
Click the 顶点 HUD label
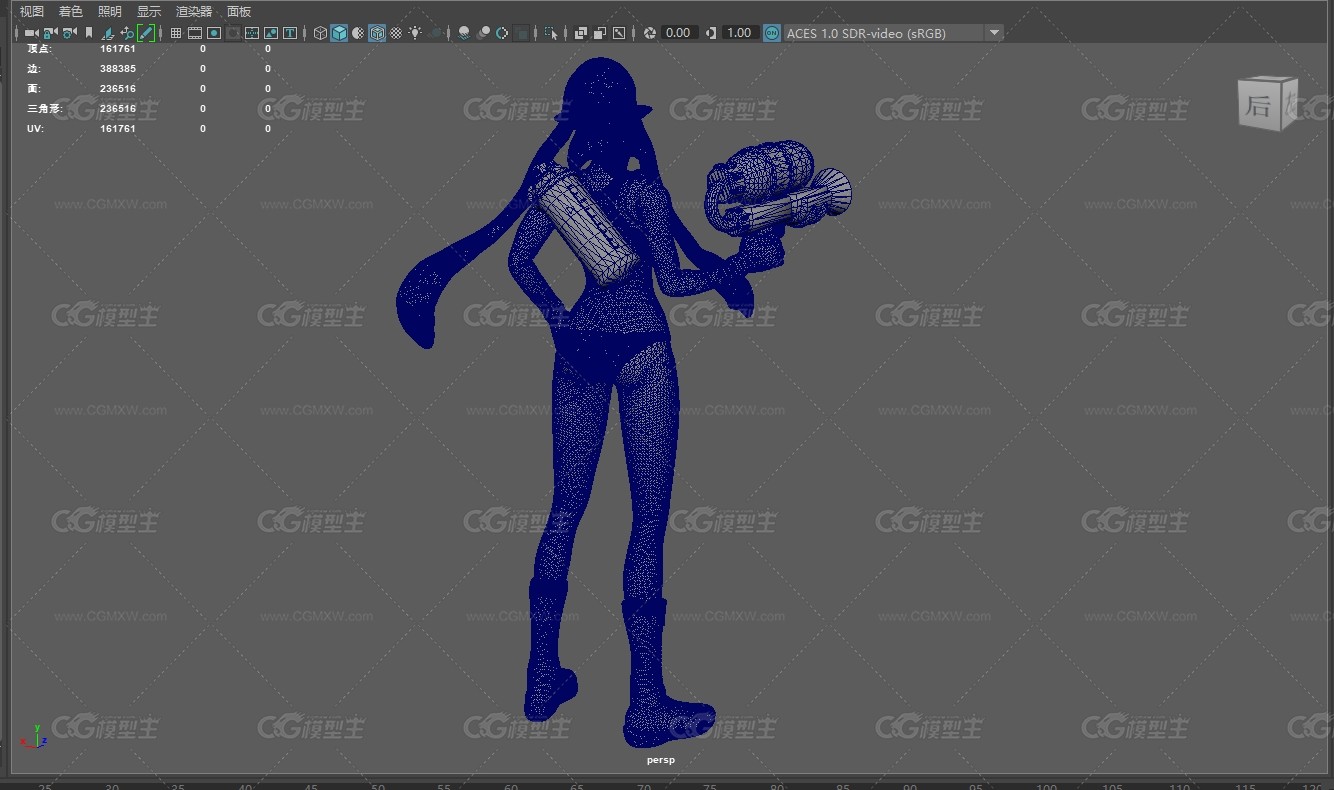(x=37, y=48)
